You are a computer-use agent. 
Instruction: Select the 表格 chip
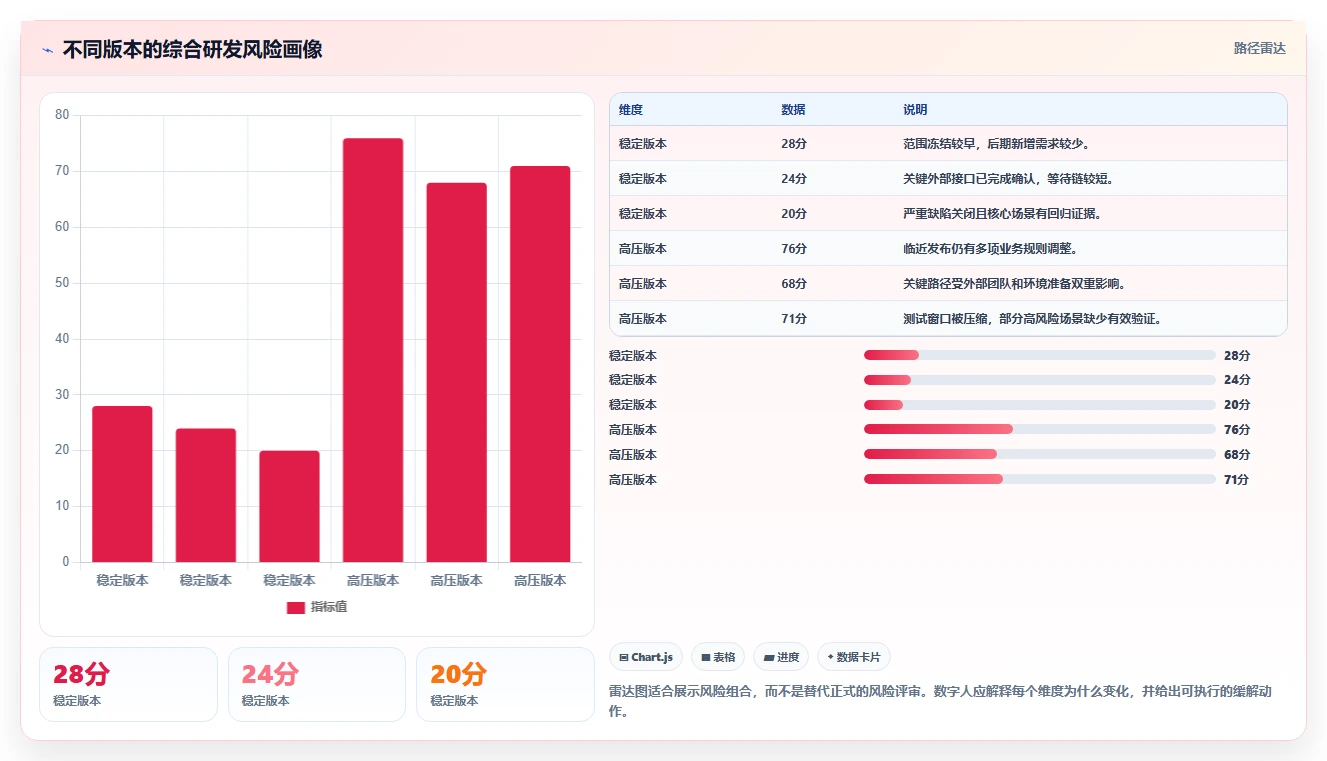pyautogui.click(x=718, y=657)
